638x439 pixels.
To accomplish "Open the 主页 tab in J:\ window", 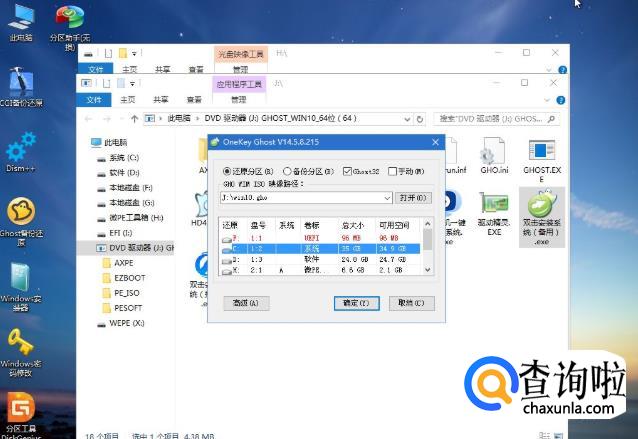I will click(x=128, y=100).
